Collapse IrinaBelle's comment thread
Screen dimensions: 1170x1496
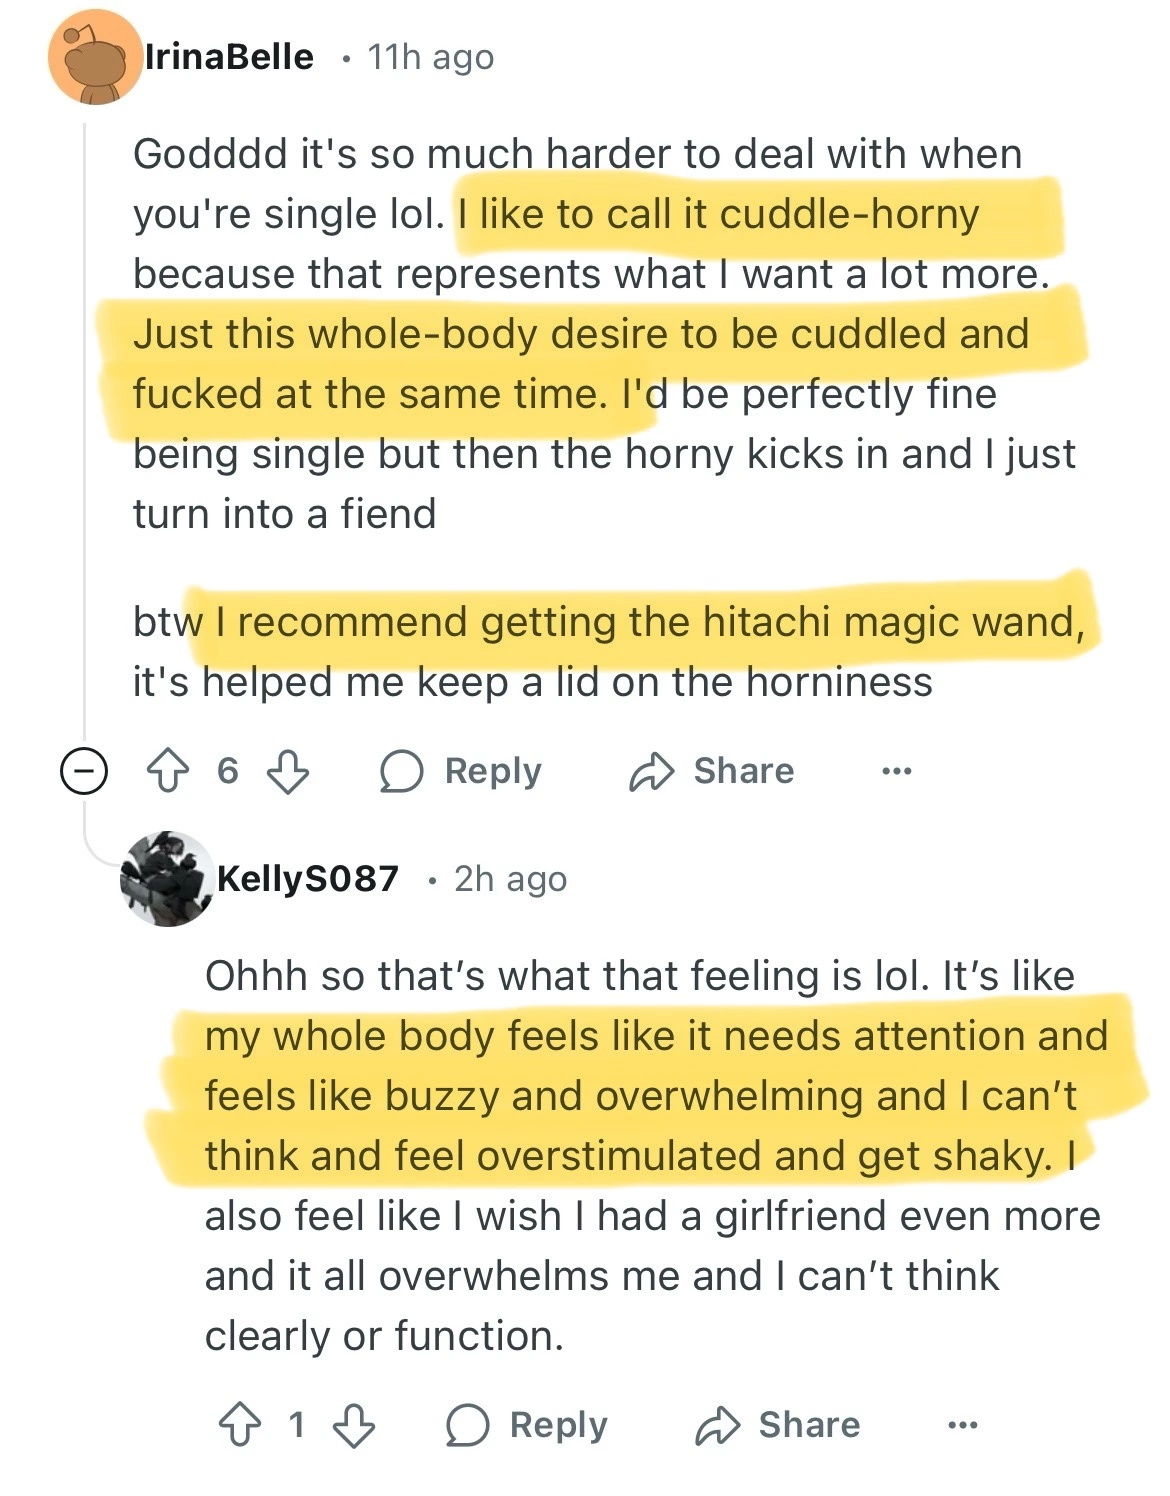click(84, 772)
